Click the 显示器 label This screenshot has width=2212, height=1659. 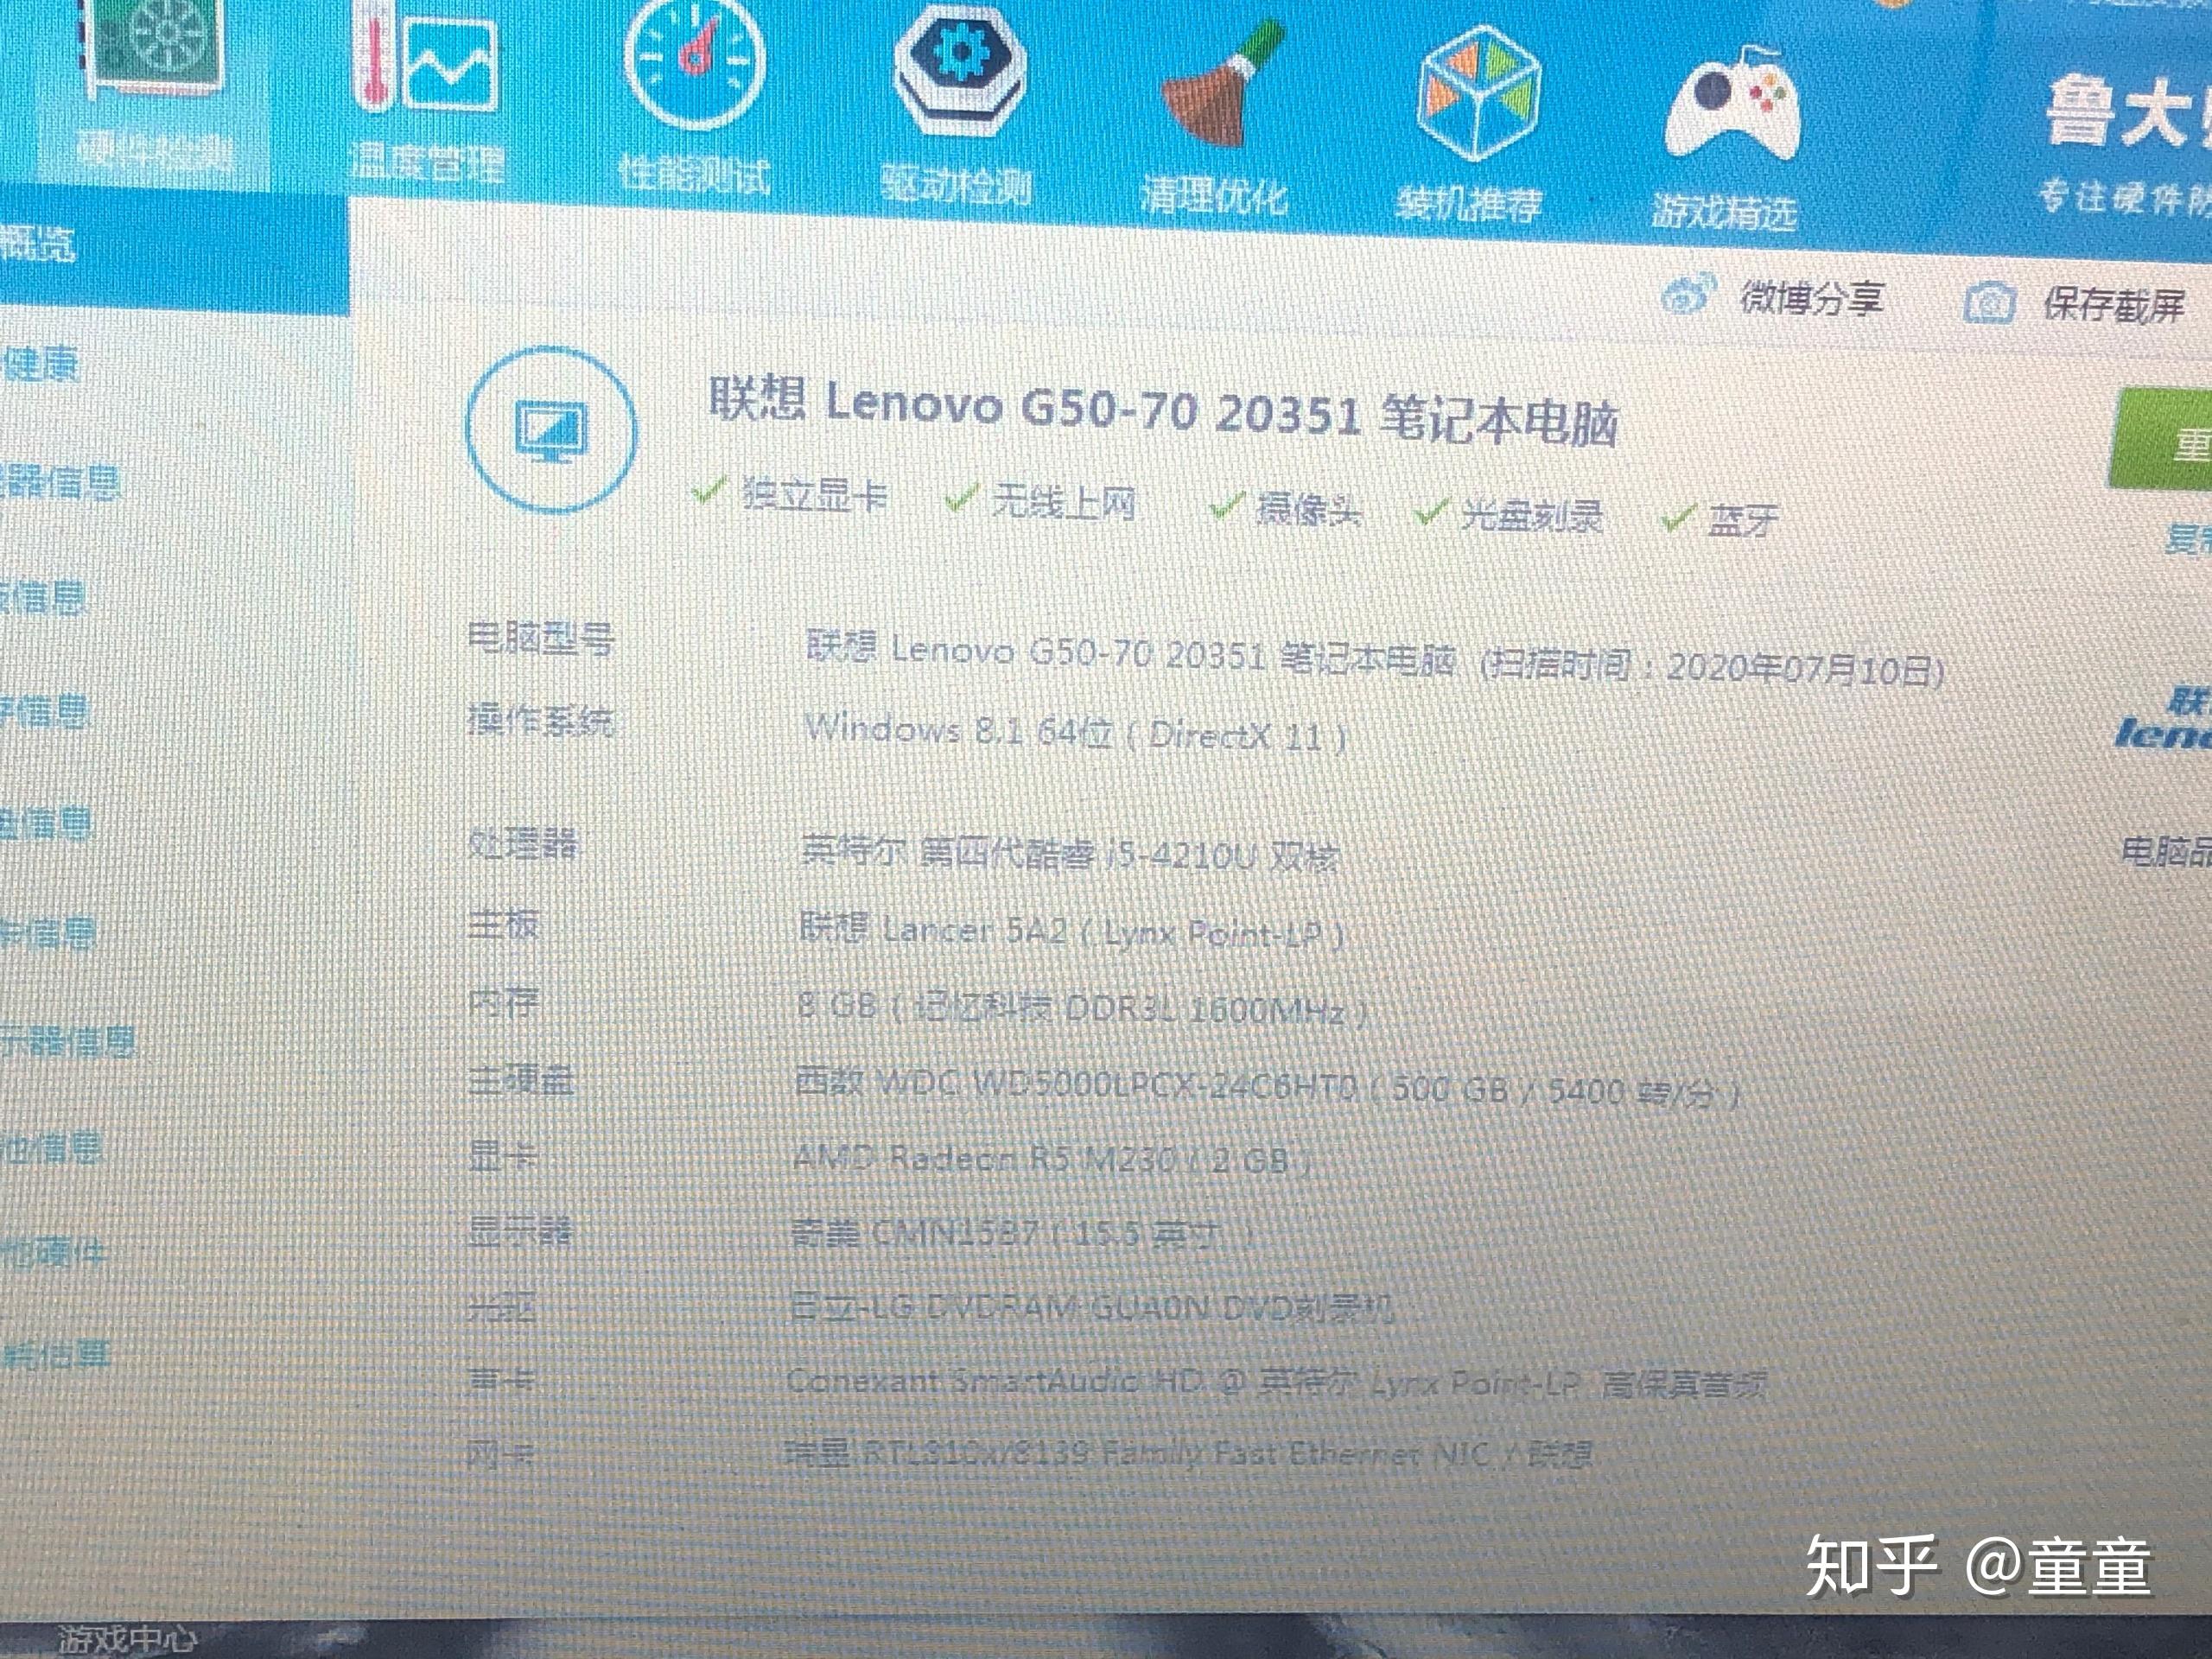pyautogui.click(x=520, y=1230)
